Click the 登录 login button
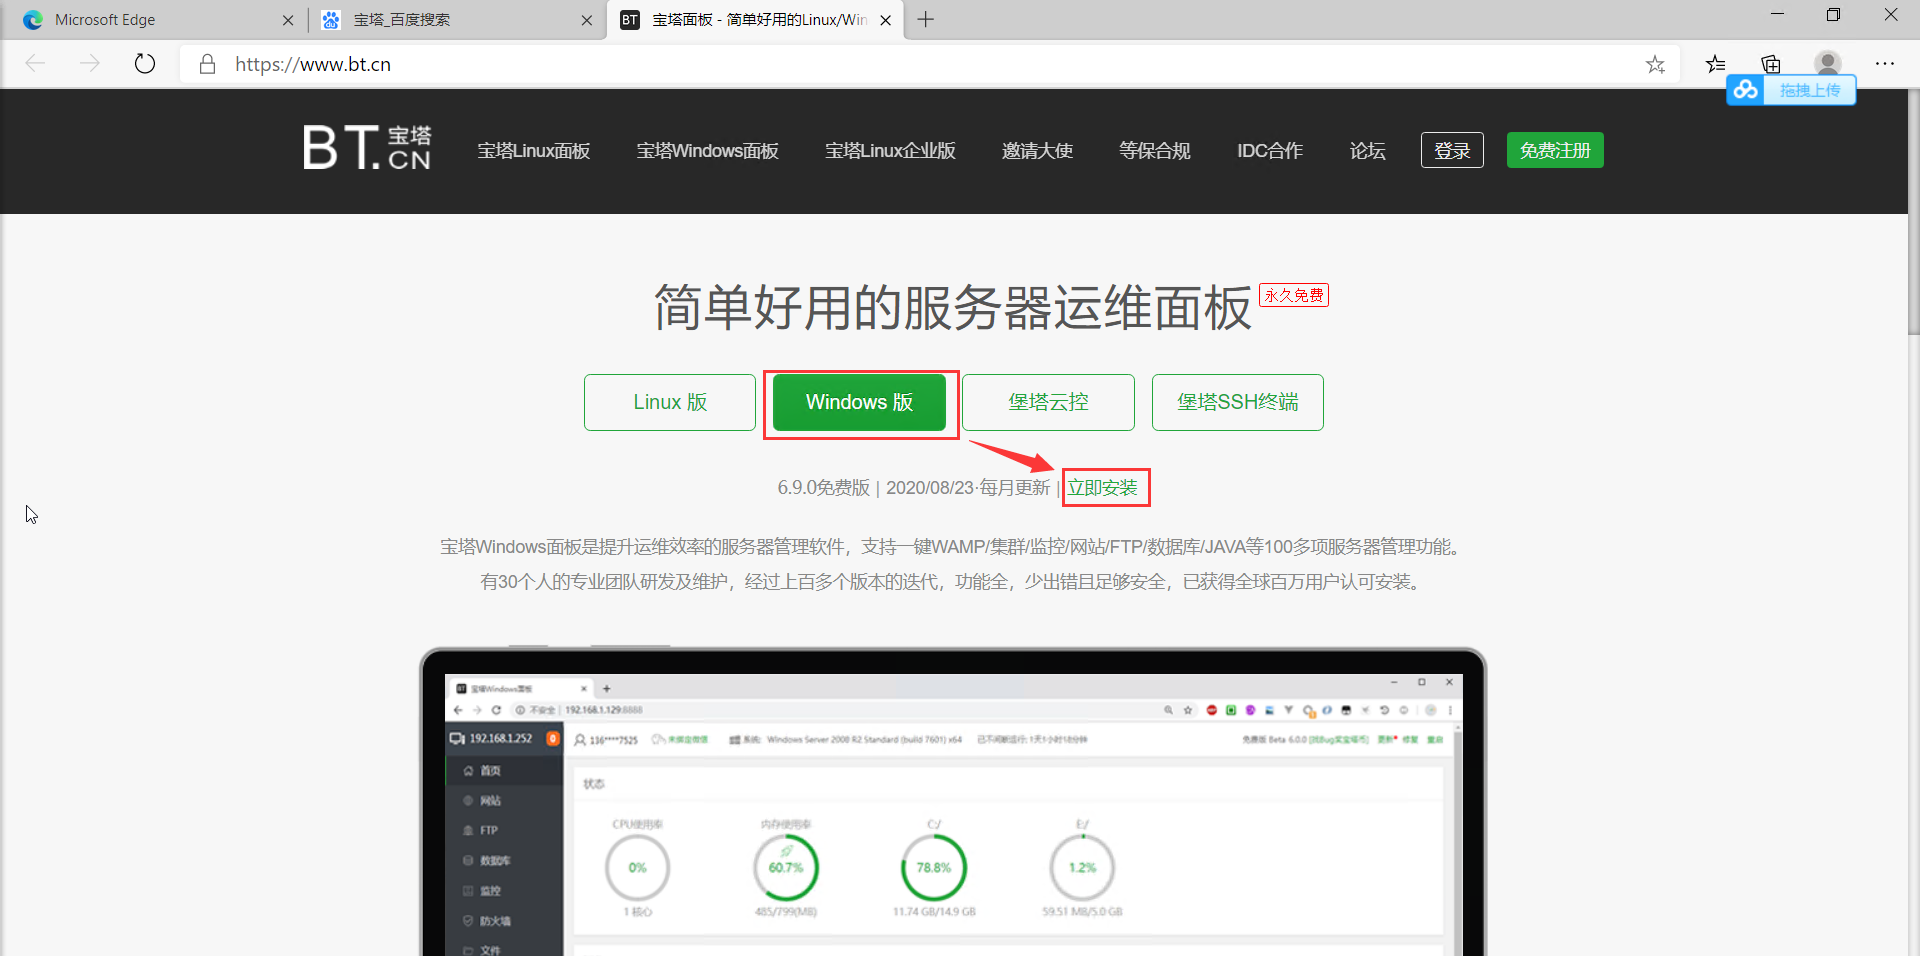This screenshot has width=1920, height=956. pos(1452,150)
